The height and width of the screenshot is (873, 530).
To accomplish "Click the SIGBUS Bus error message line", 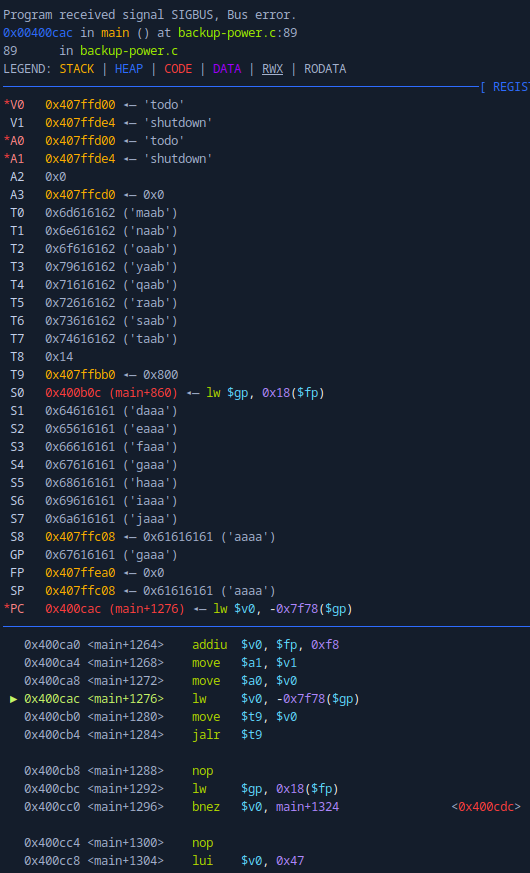I will (150, 15).
